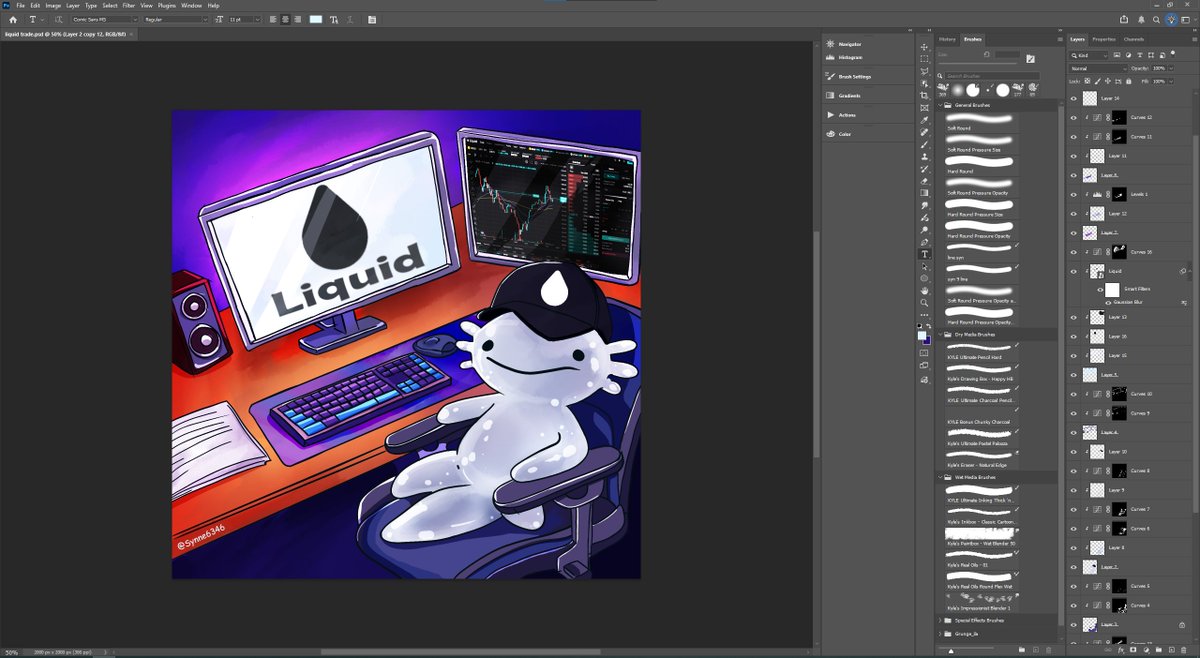
Task: Switch to the Properties tab
Action: coord(1103,39)
